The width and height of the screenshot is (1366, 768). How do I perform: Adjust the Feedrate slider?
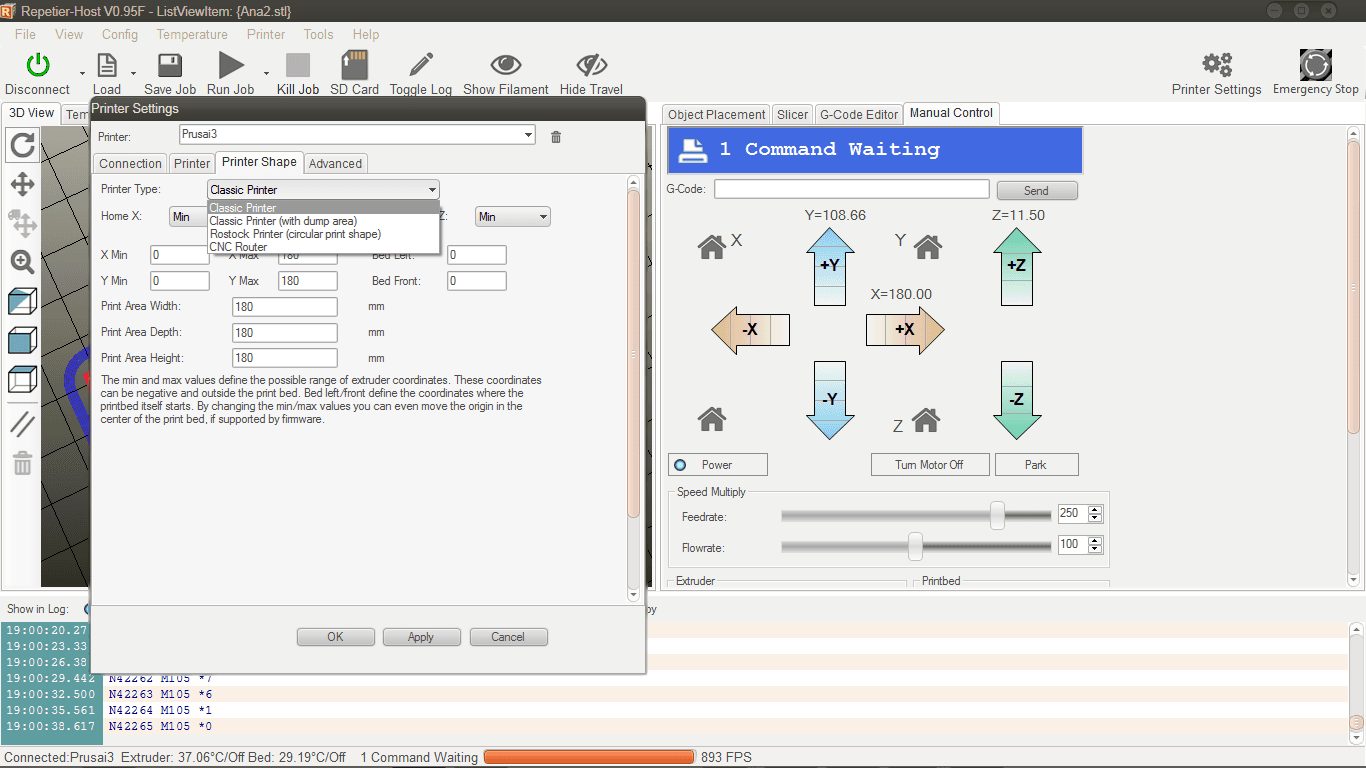coord(996,514)
